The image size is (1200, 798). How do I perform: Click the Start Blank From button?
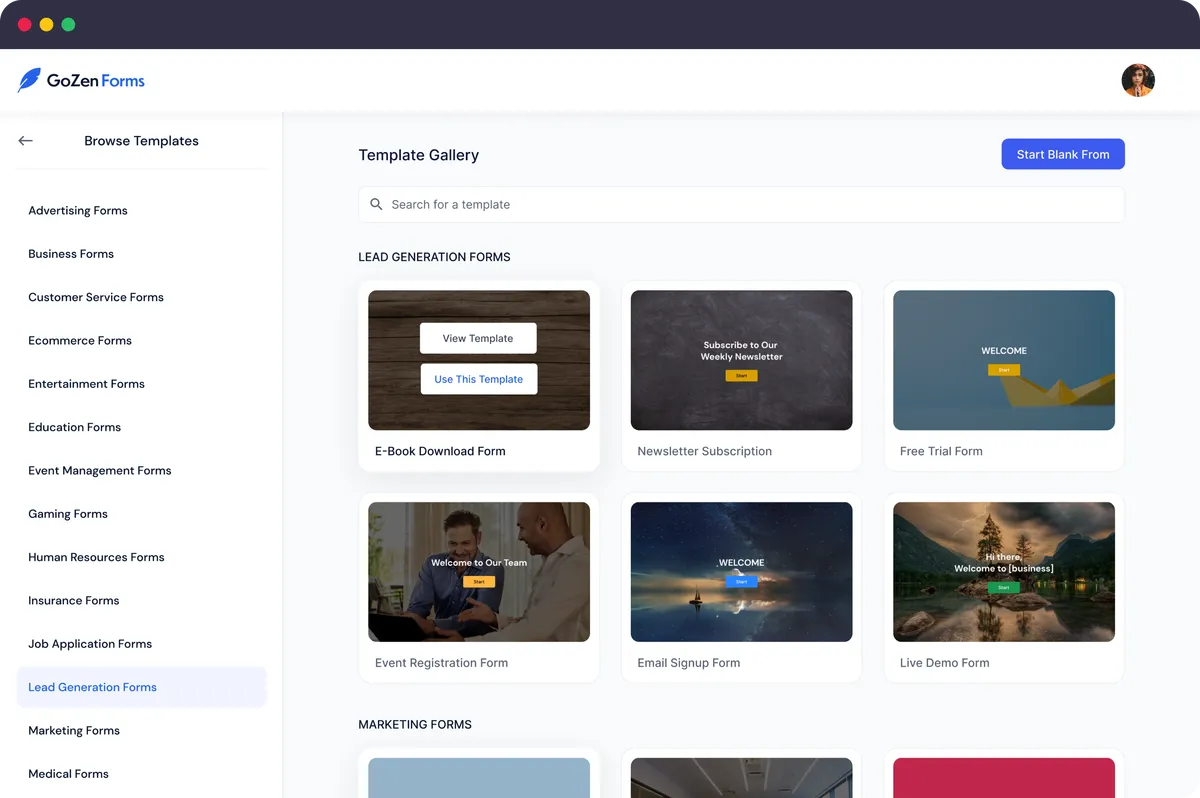(x=1063, y=154)
